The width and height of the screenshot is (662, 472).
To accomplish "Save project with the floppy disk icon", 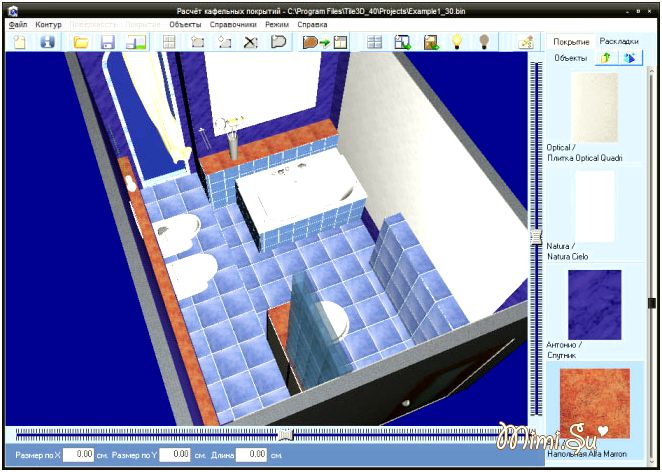I will [x=107, y=42].
